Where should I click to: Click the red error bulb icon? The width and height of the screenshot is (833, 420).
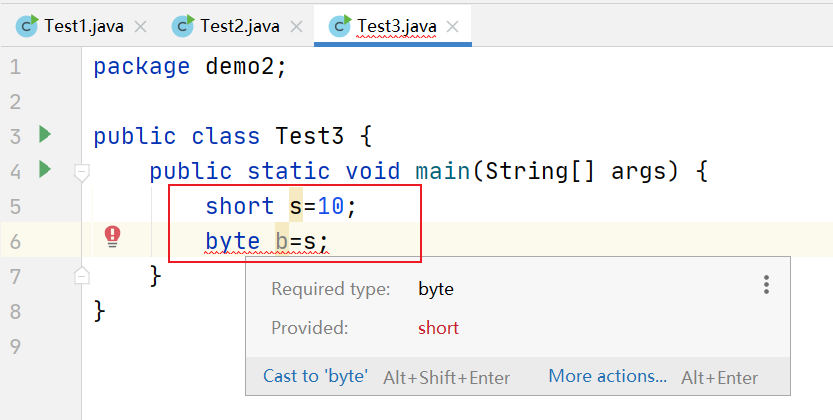tap(113, 236)
